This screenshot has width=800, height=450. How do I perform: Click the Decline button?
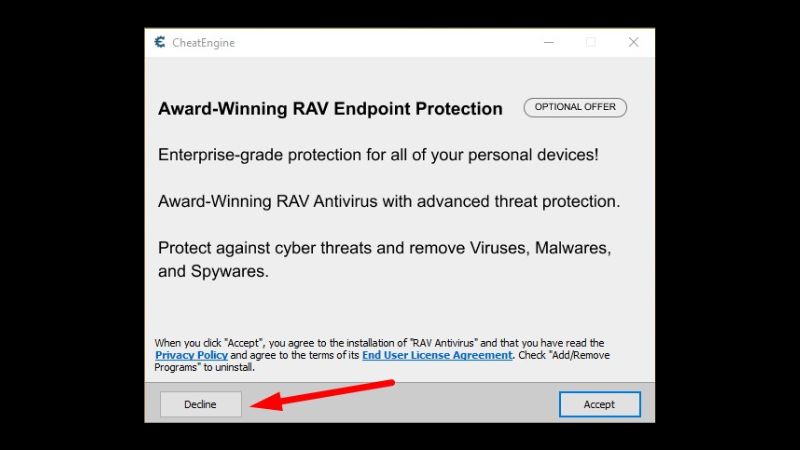coord(201,404)
